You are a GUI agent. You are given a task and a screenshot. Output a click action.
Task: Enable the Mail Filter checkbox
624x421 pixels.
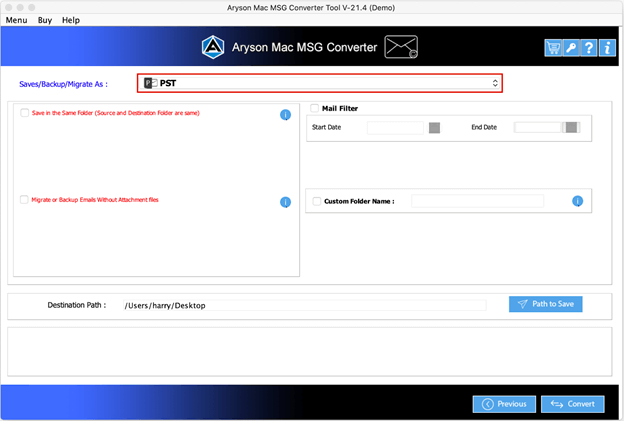[314, 108]
